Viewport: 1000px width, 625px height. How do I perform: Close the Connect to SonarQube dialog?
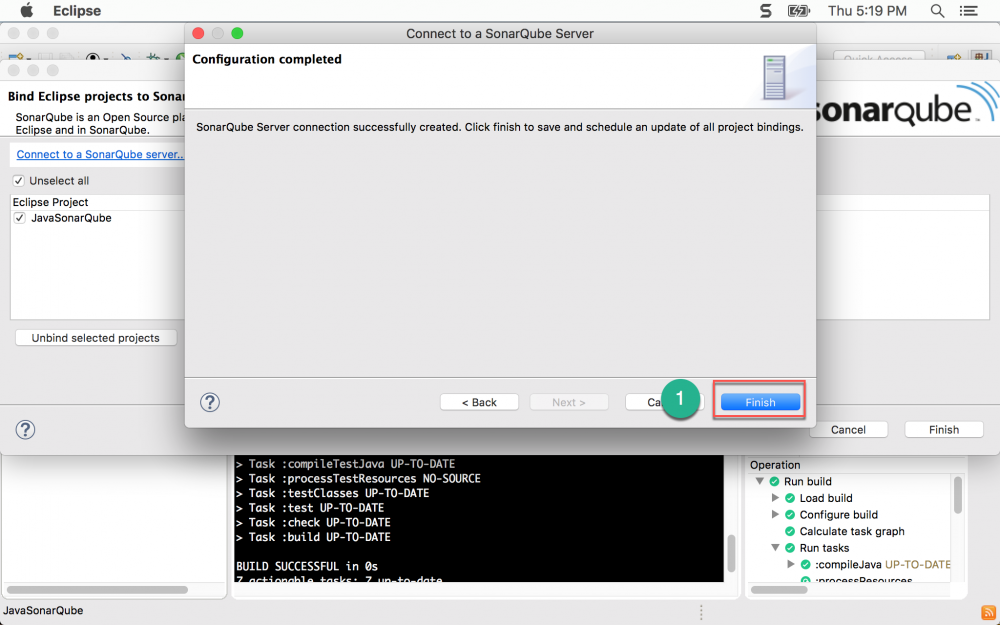click(198, 33)
